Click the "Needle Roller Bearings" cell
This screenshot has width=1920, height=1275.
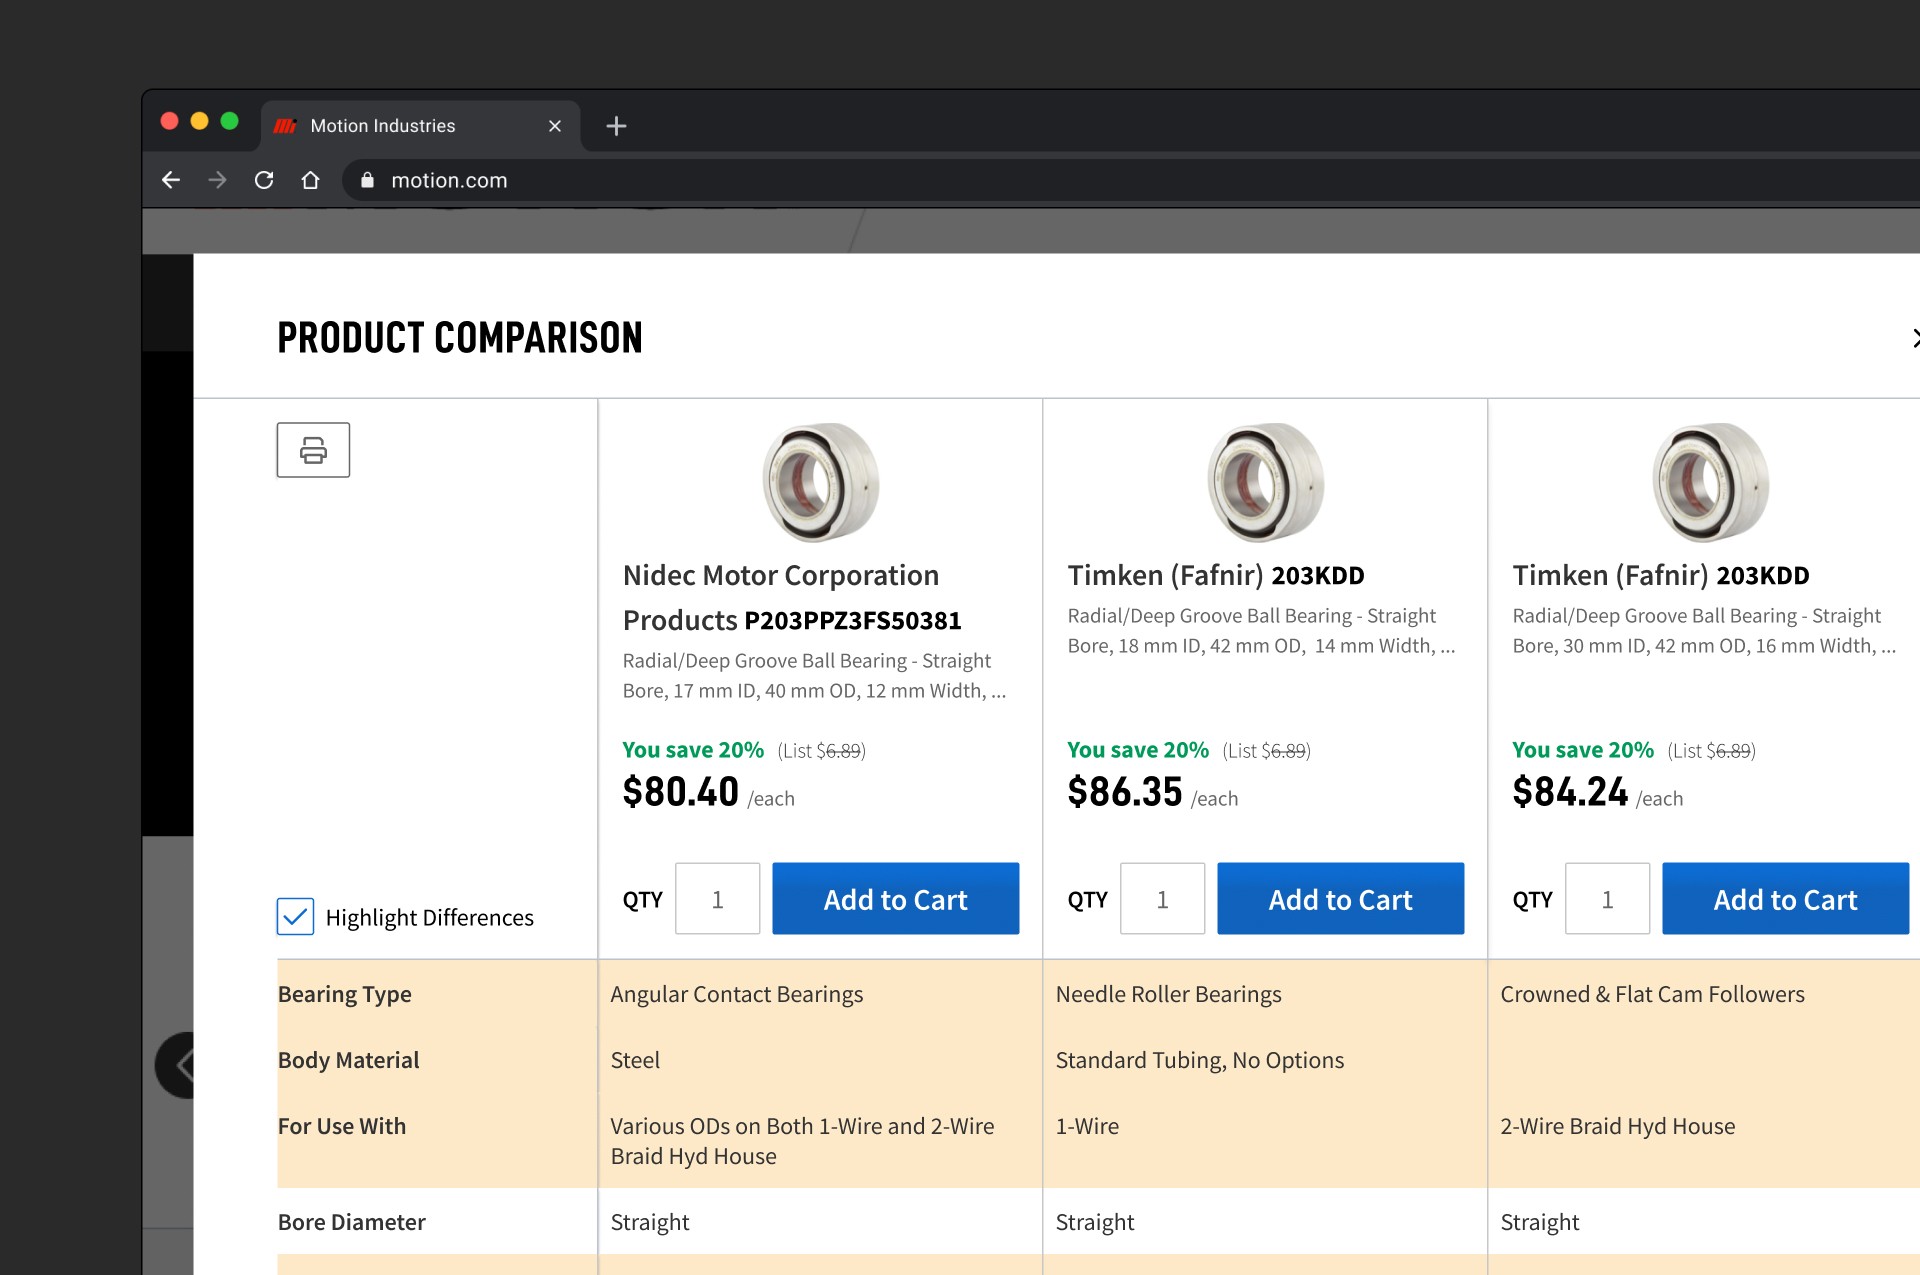click(1169, 994)
